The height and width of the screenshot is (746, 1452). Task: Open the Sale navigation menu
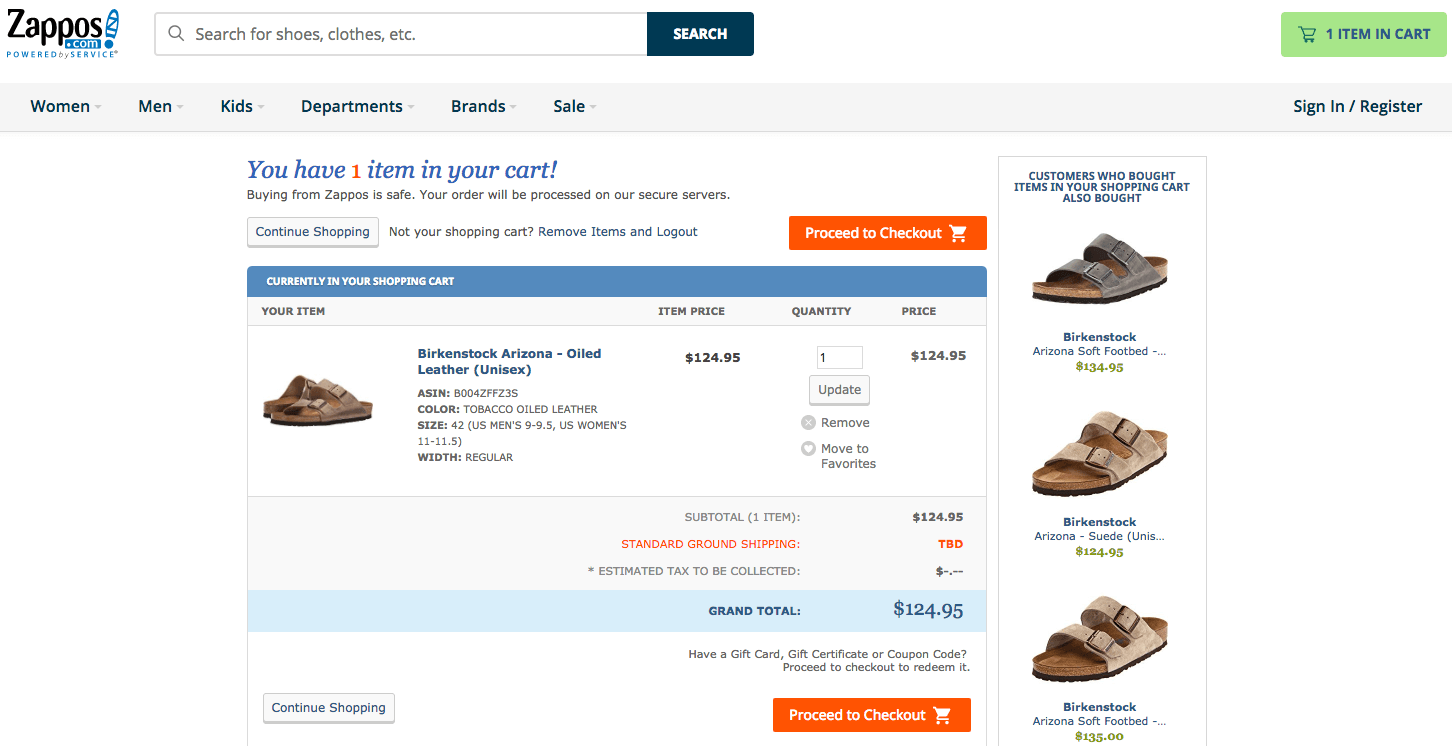pos(574,107)
